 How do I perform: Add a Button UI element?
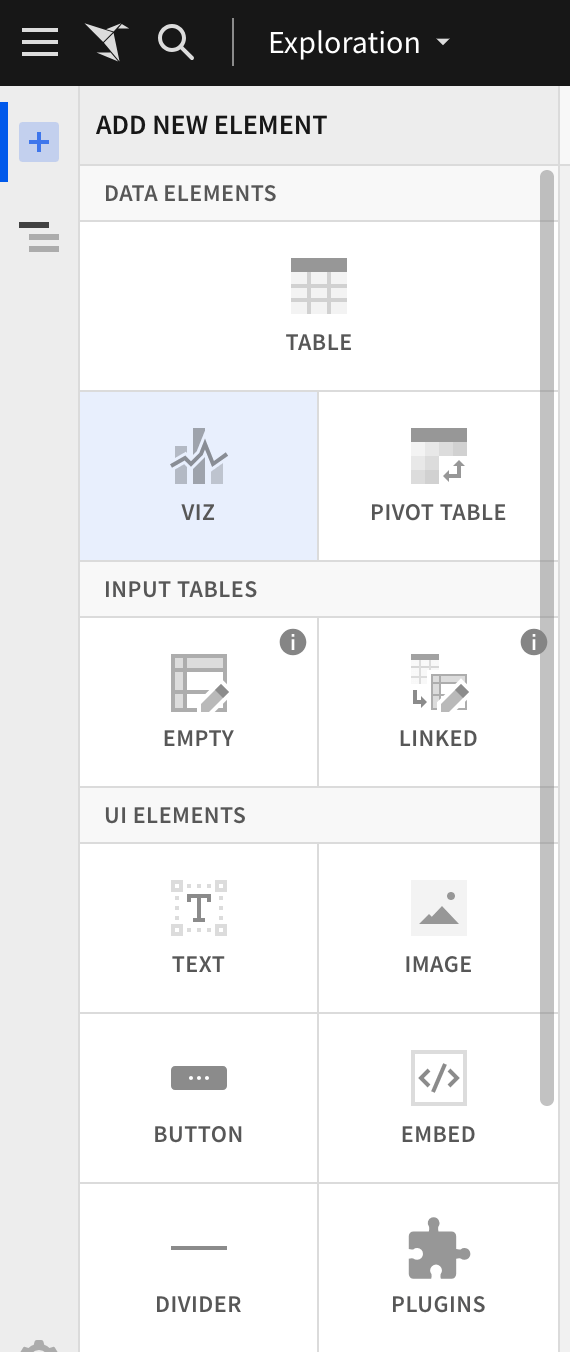click(x=199, y=1098)
